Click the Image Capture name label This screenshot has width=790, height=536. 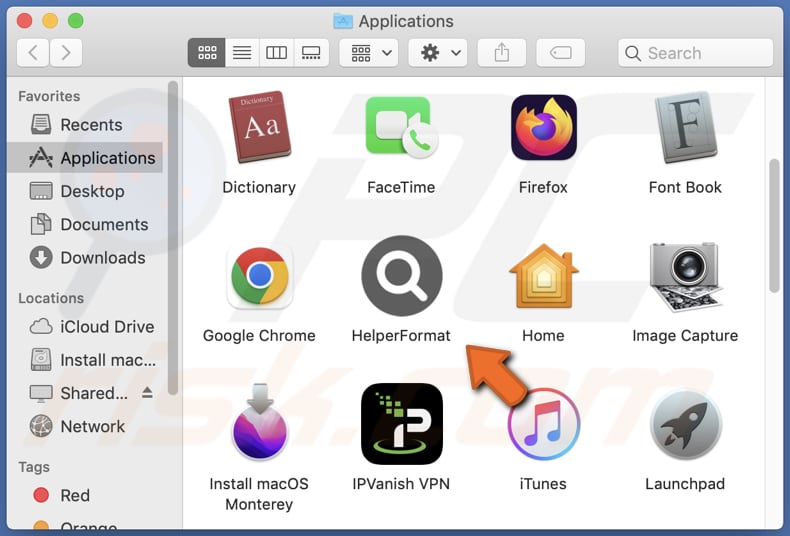tap(685, 336)
